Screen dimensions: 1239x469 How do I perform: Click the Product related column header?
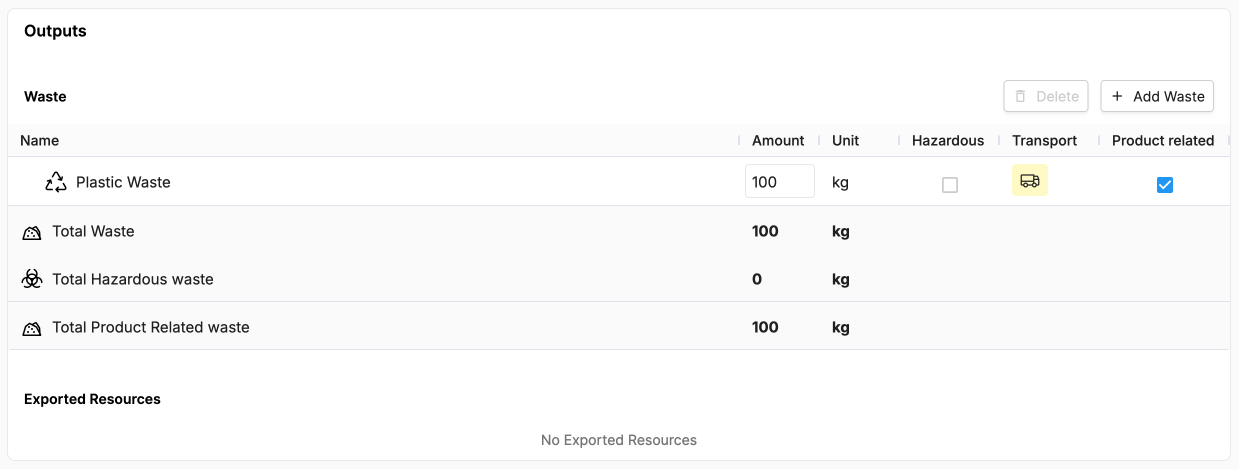[x=1162, y=141]
